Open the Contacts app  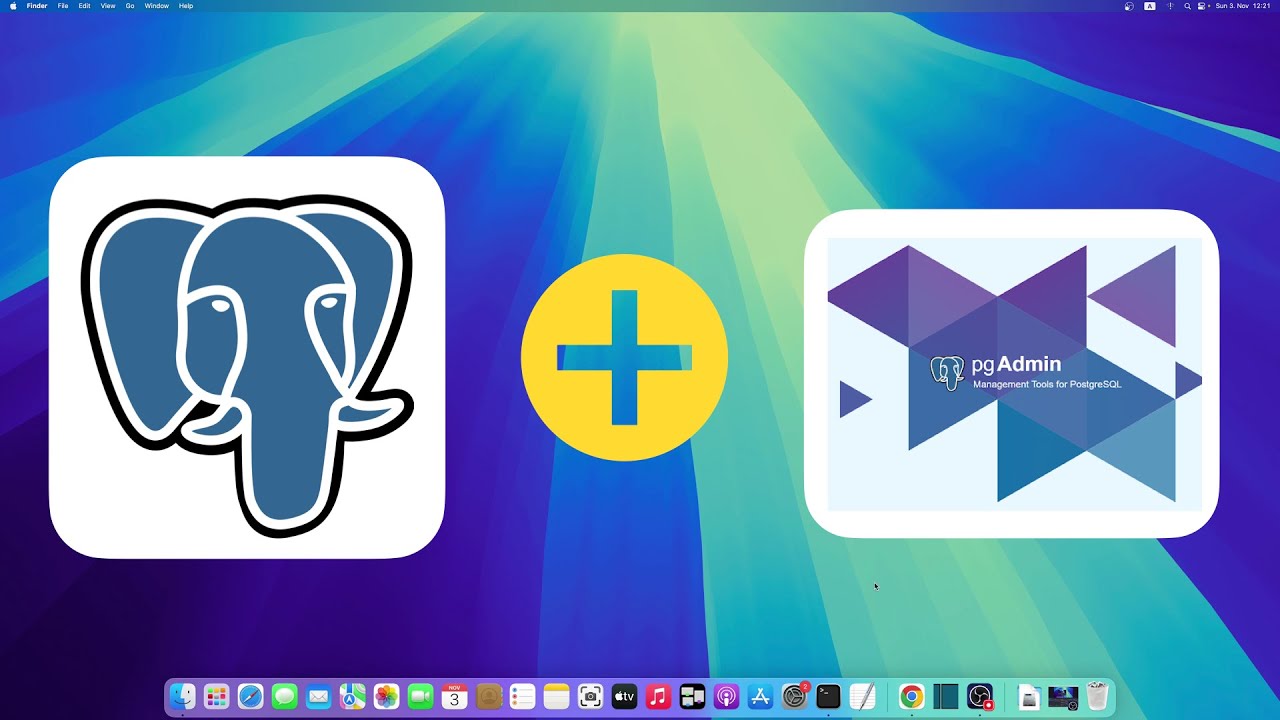(488, 697)
